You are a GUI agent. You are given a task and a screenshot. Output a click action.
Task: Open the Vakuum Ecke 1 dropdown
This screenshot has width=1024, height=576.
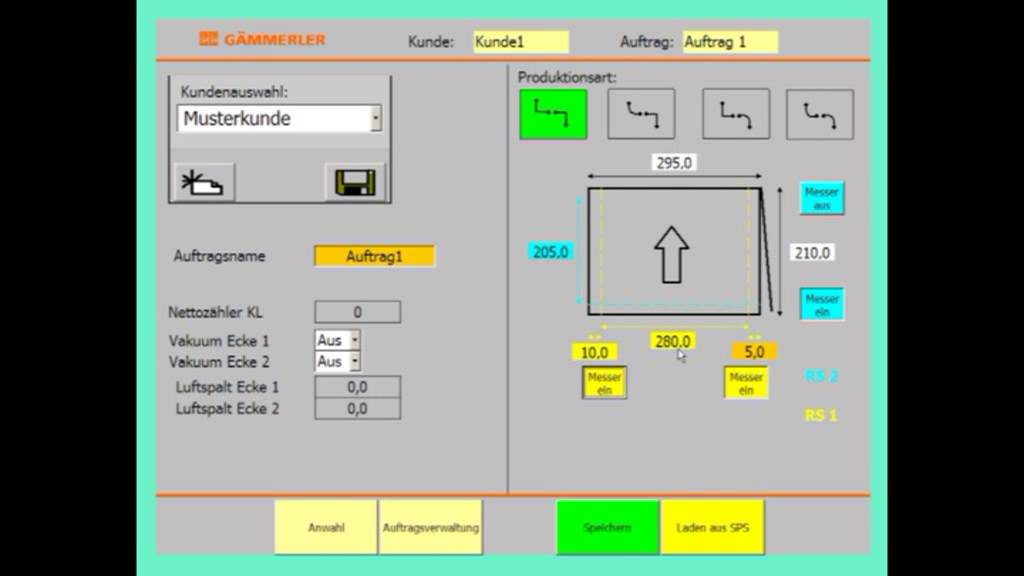(355, 340)
